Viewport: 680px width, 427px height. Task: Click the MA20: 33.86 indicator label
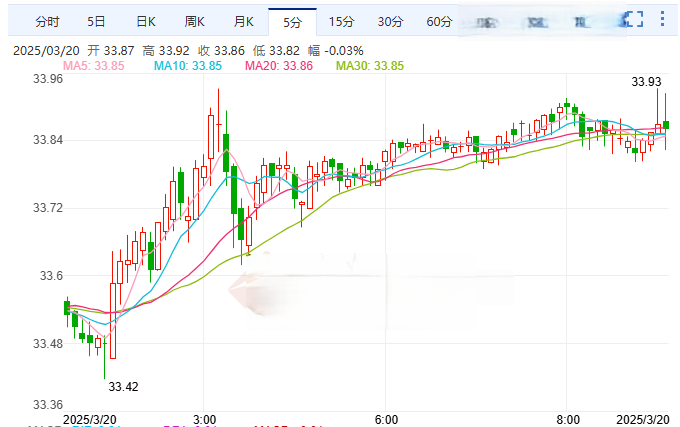point(279,66)
